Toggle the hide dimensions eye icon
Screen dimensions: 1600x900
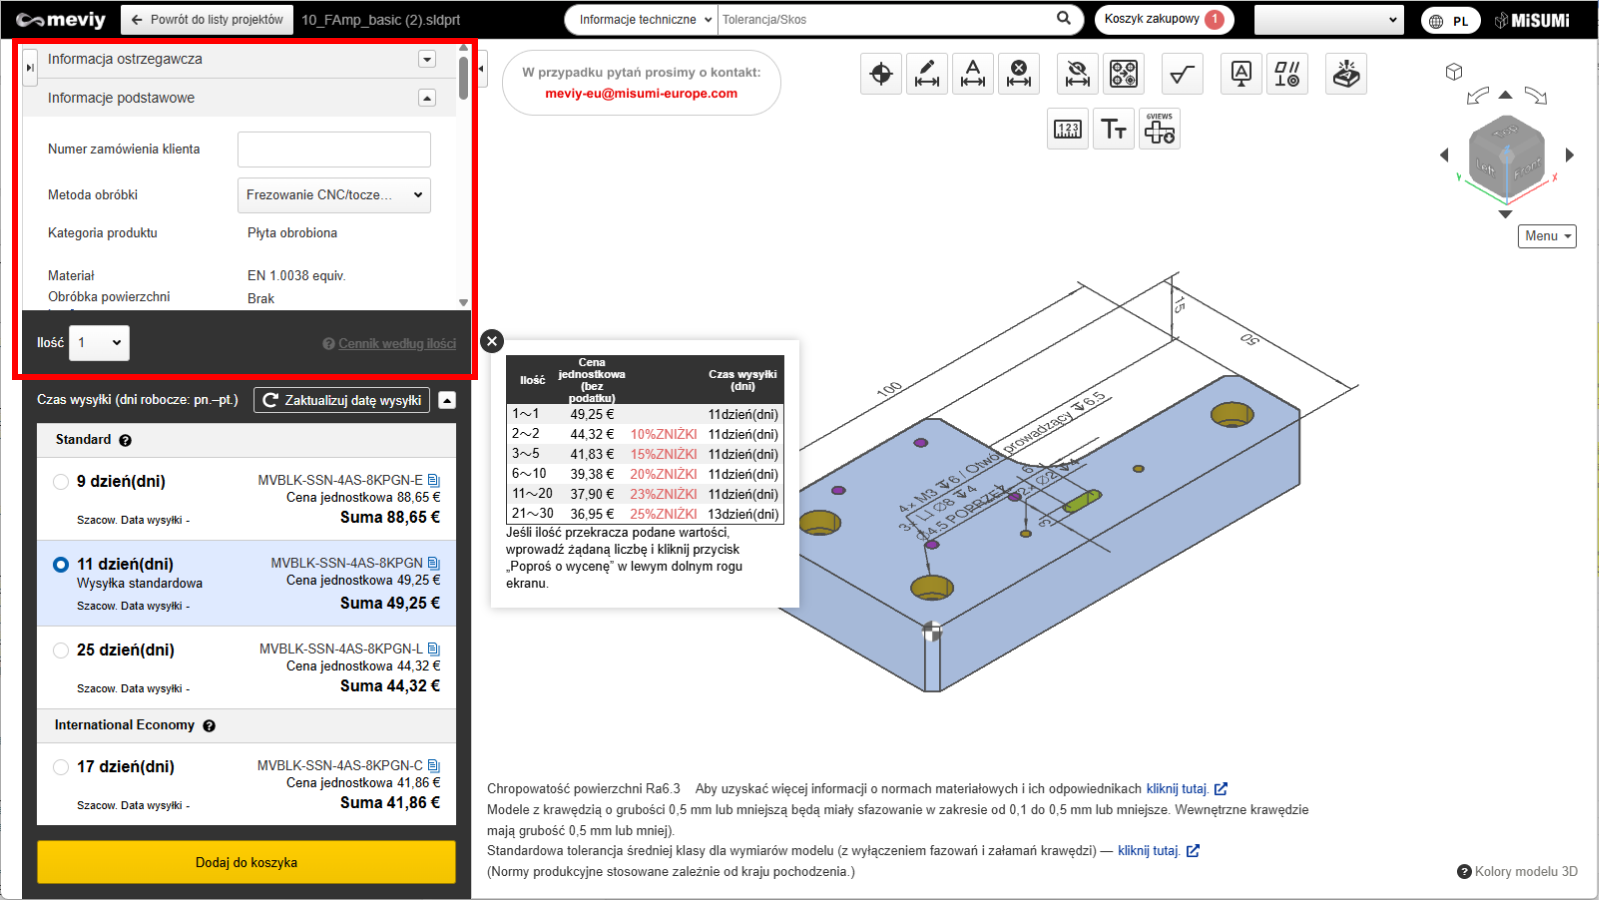tap(1077, 74)
